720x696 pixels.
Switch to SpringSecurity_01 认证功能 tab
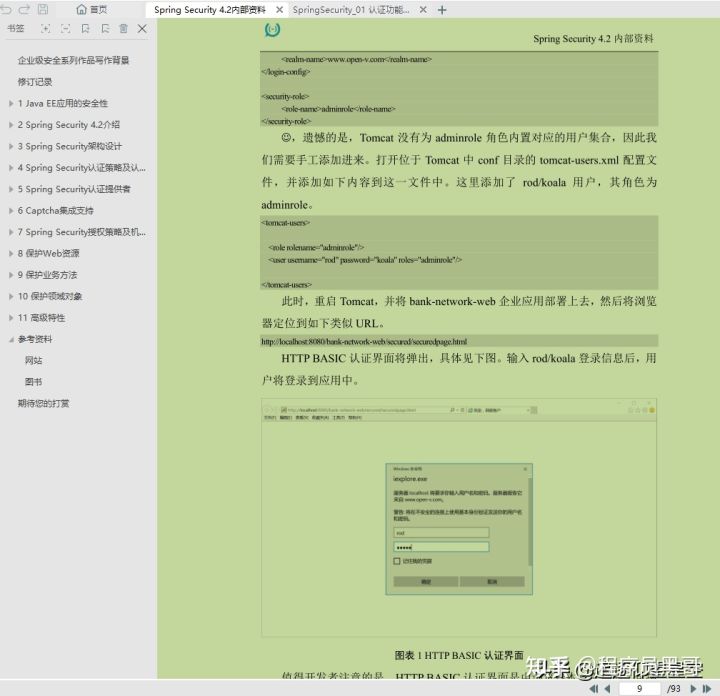pos(351,10)
